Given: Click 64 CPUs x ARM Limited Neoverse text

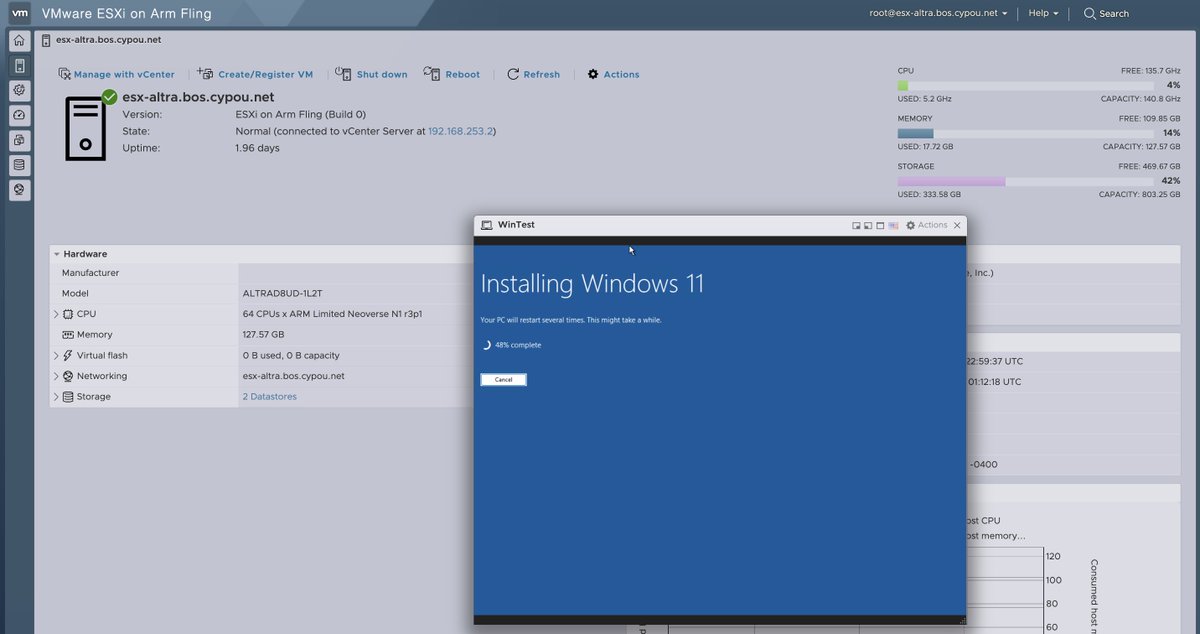Looking at the screenshot, I should [332, 314].
